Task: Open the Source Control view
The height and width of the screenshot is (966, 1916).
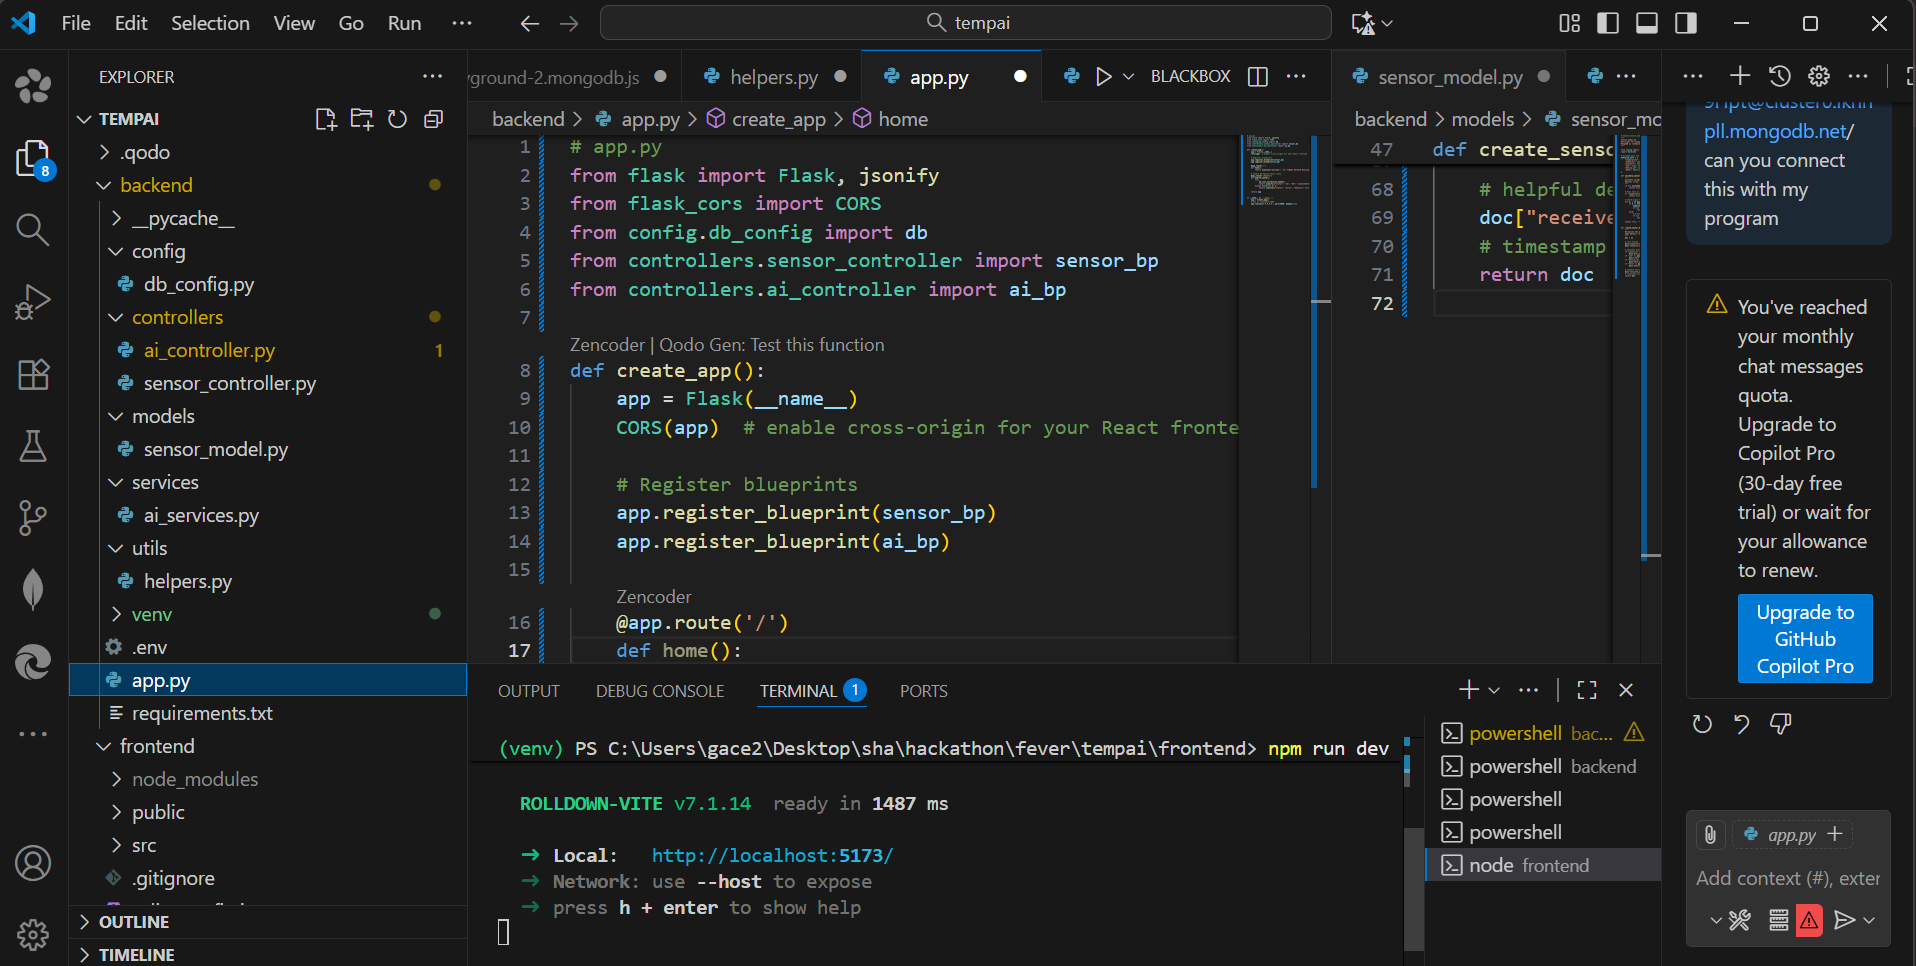Action: (x=33, y=517)
